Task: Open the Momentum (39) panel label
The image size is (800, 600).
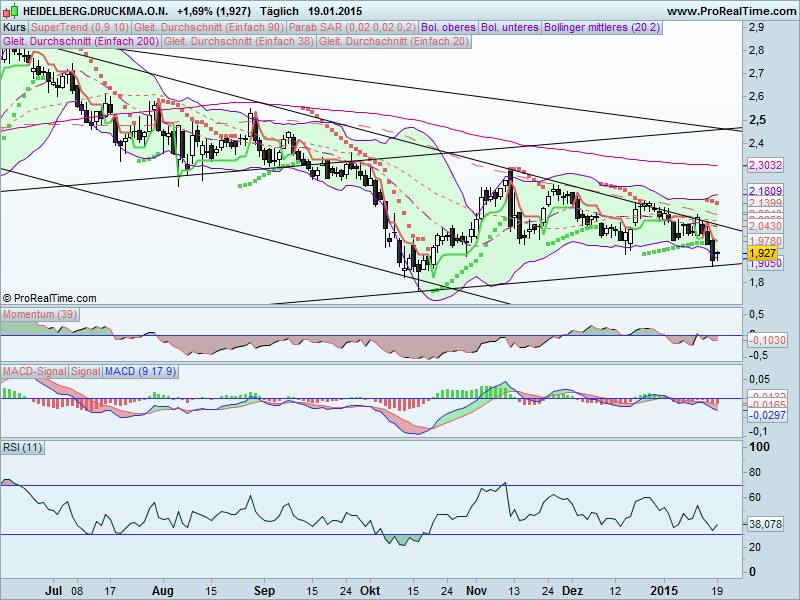Action: 40,314
